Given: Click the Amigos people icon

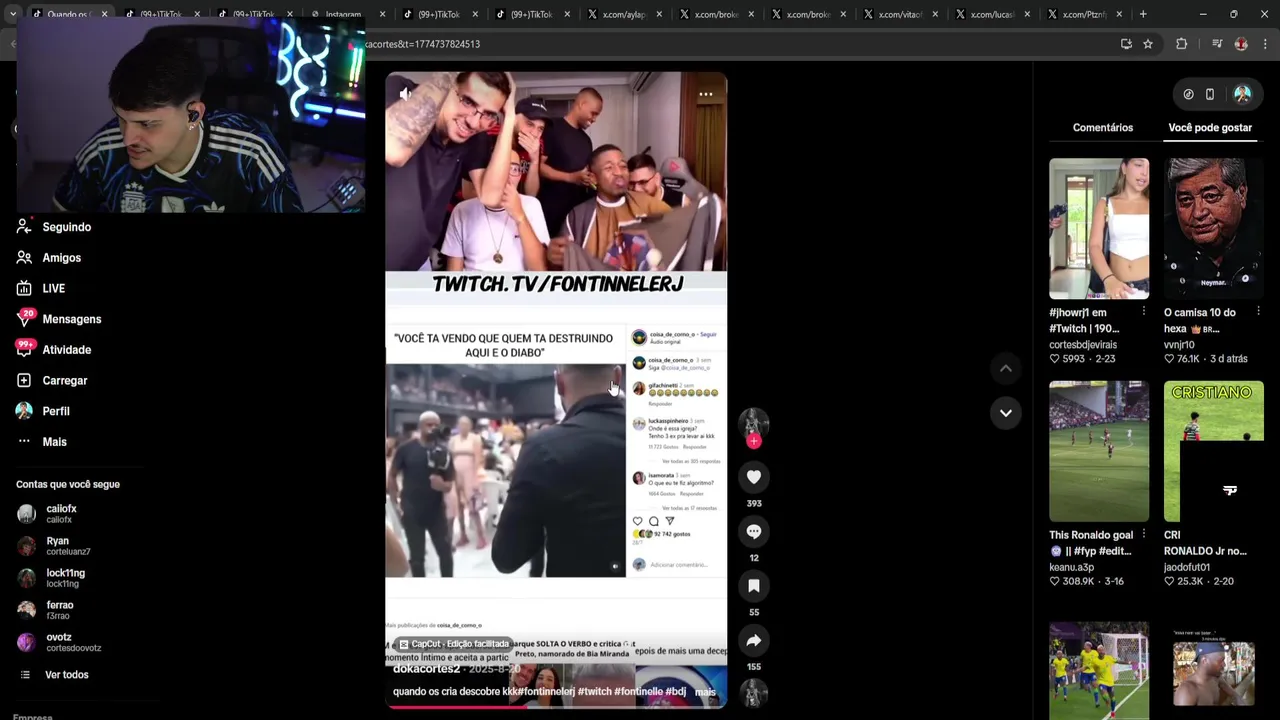Looking at the screenshot, I should coord(24,258).
